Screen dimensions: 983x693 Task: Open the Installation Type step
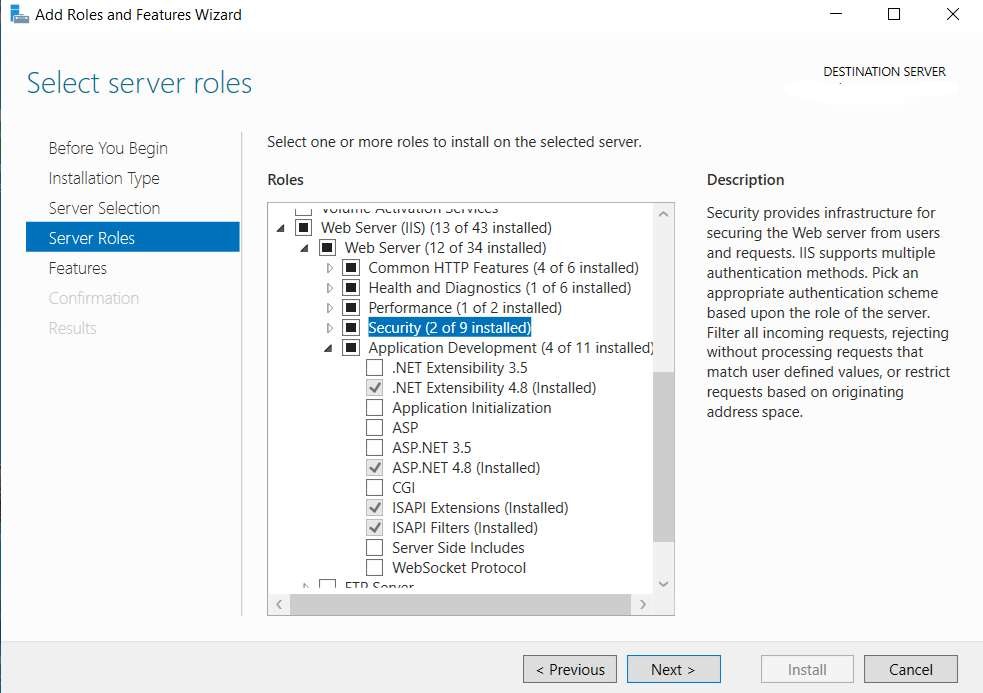coord(104,178)
